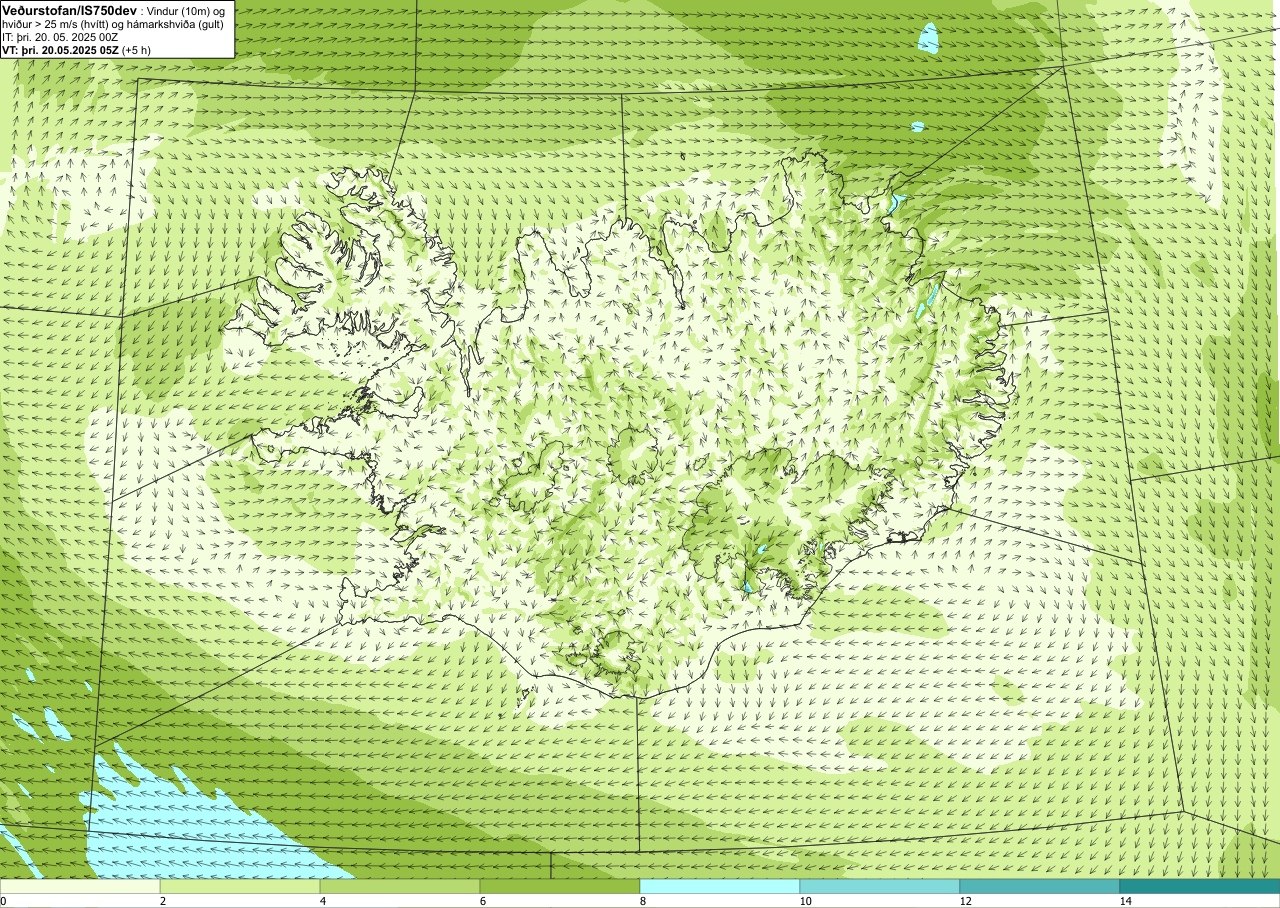Click the pale yellow 0–2 legend swatch

coord(80,886)
